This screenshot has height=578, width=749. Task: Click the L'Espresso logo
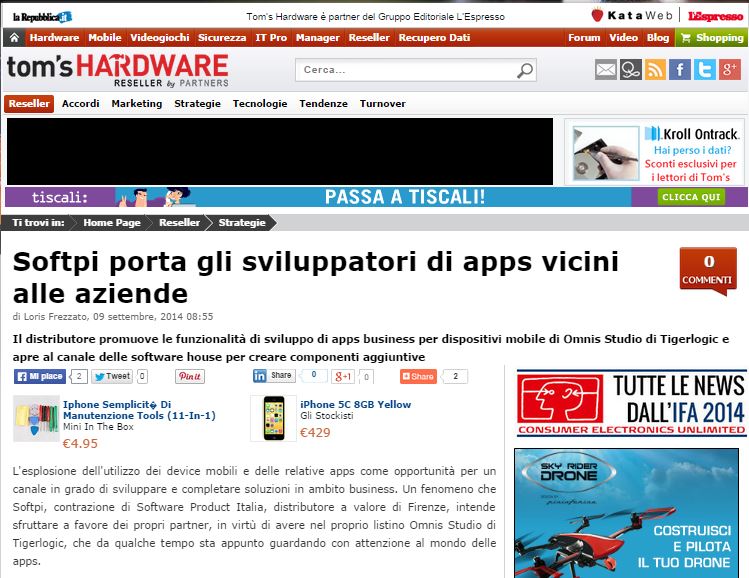(x=715, y=16)
